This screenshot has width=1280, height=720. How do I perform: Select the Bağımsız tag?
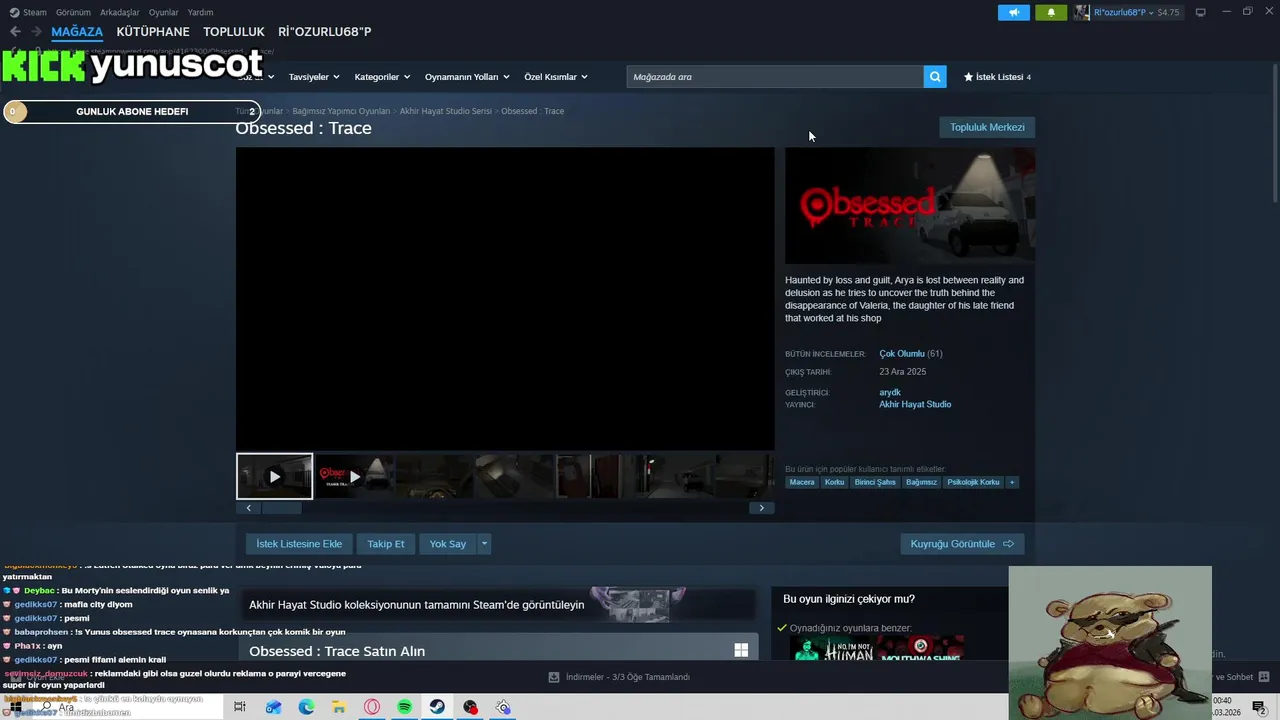[x=921, y=482]
